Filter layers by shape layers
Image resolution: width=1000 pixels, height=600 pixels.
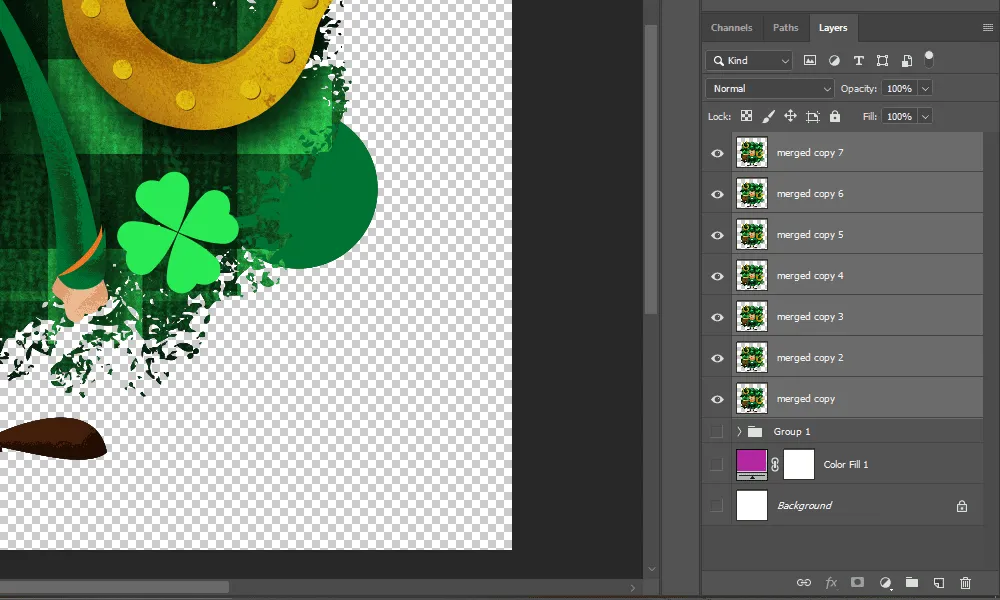pyautogui.click(x=882, y=61)
